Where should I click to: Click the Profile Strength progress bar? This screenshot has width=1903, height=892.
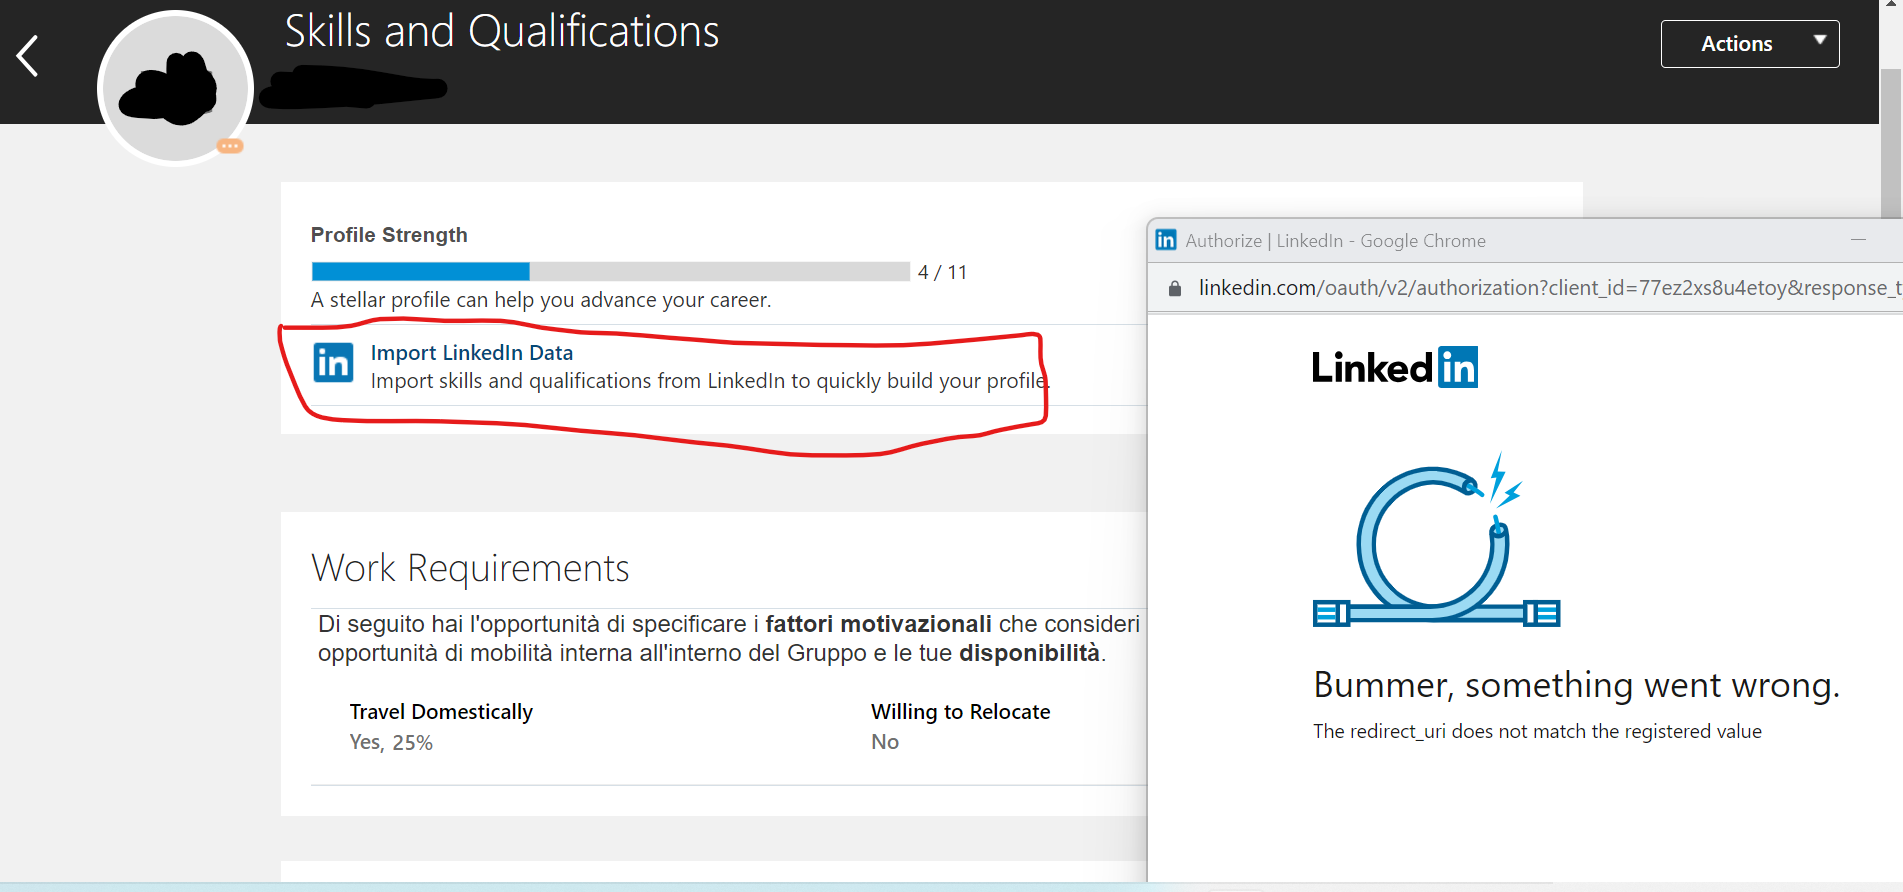point(611,271)
